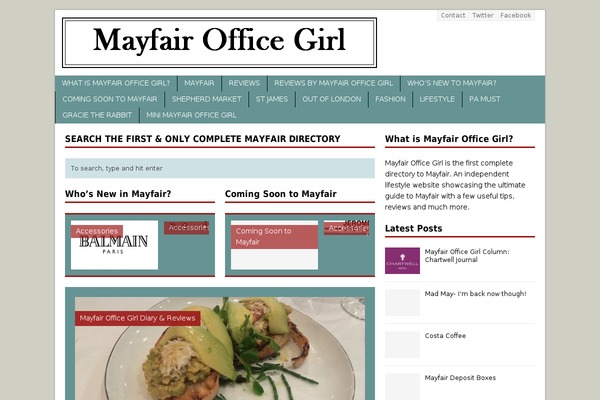
Task: Open the Mayfair Deposit Boxes post
Action: click(460, 378)
